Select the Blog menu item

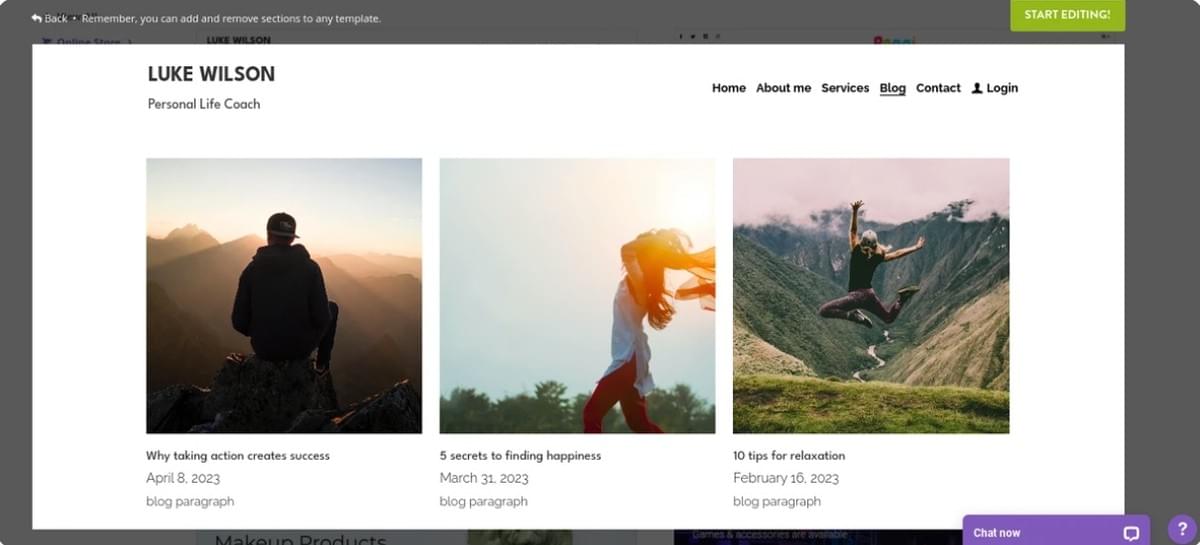pos(893,88)
